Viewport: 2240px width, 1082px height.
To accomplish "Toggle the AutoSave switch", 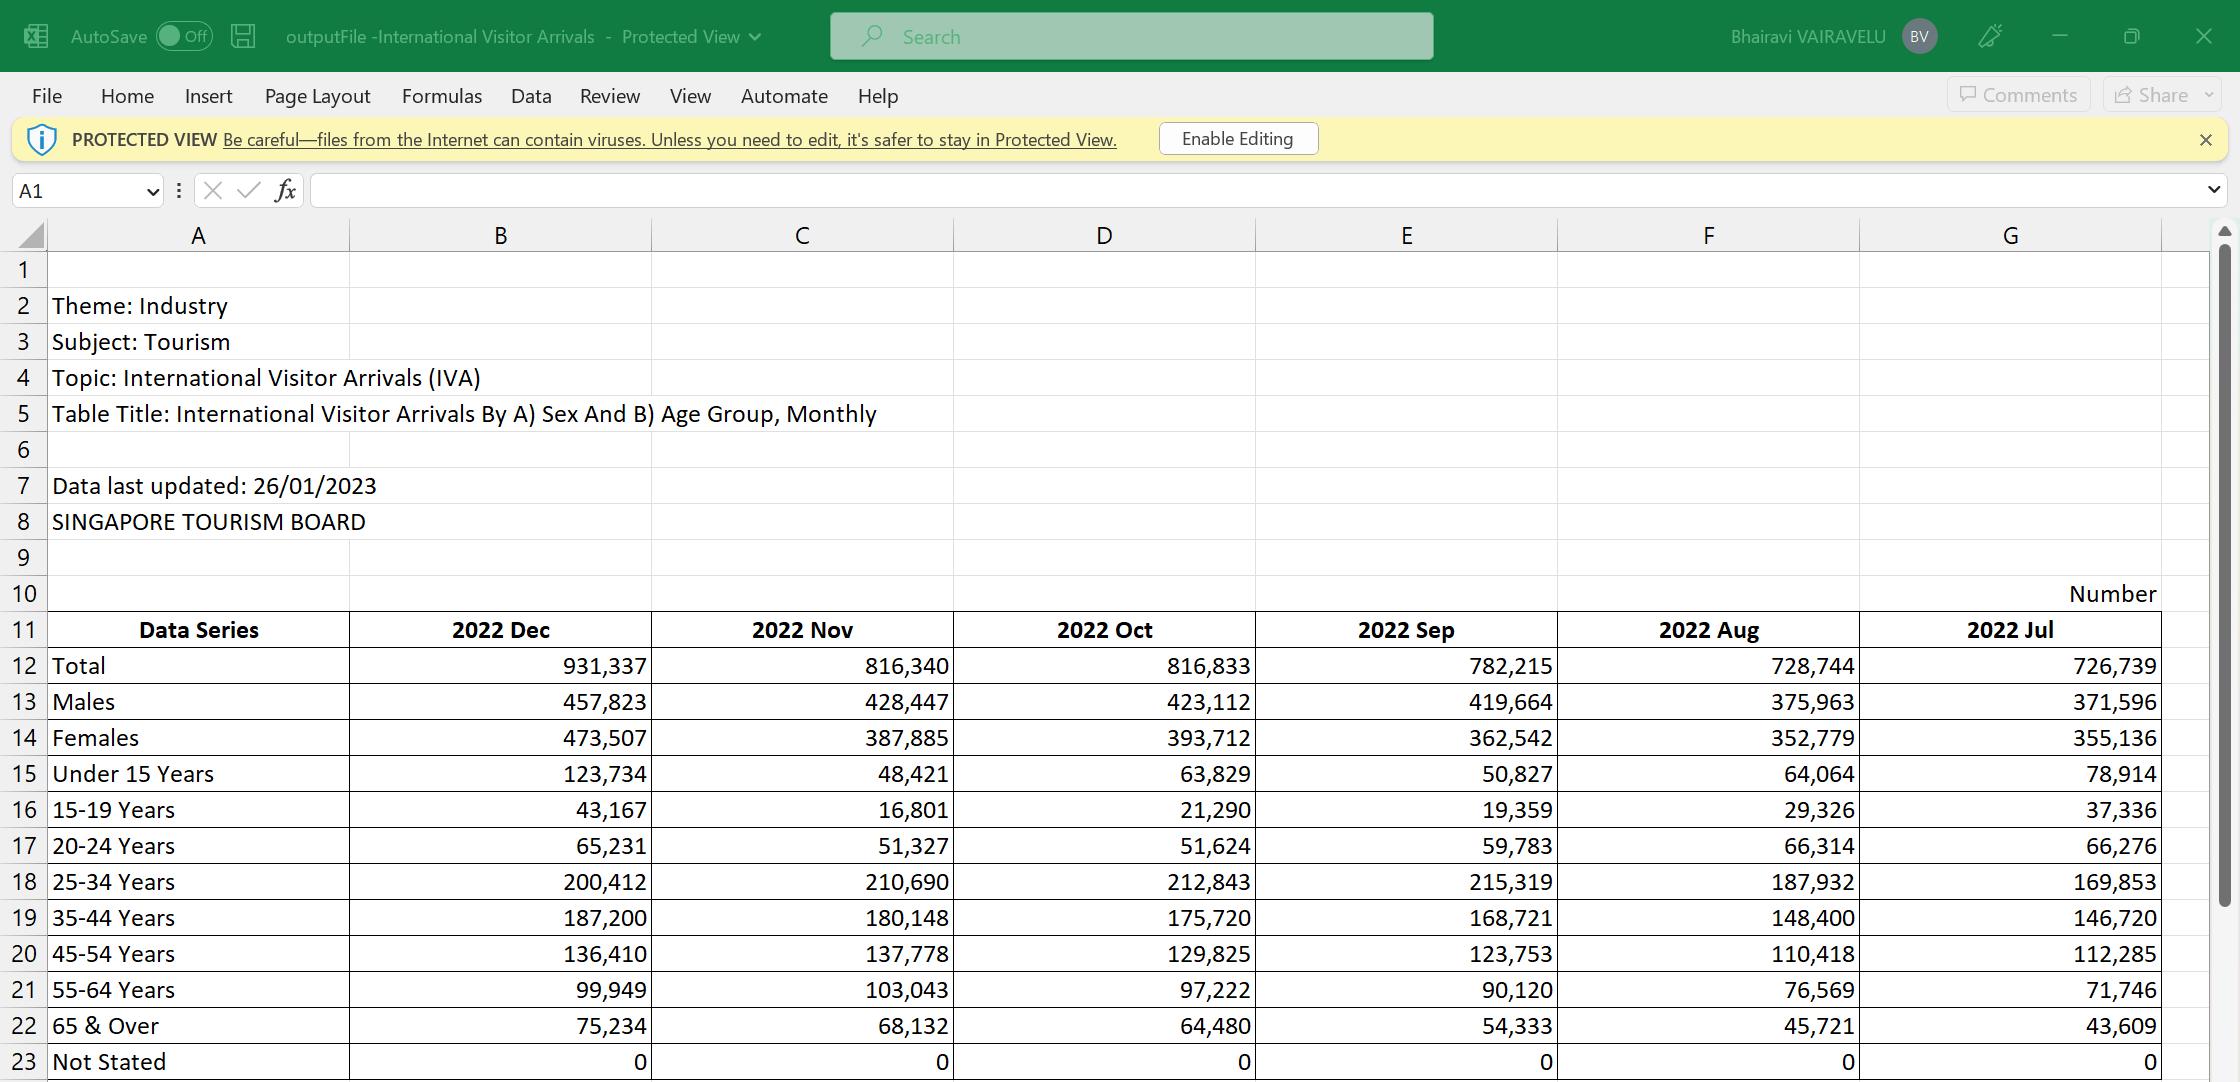I will click(185, 37).
